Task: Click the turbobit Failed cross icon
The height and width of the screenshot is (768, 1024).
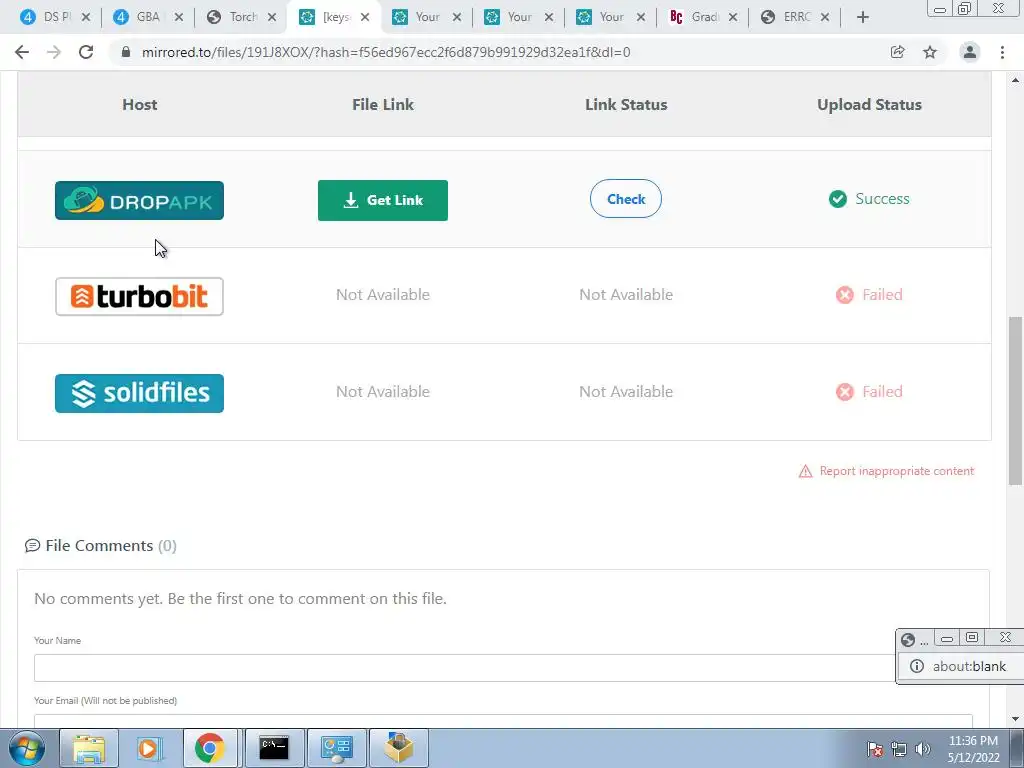Action: point(844,295)
